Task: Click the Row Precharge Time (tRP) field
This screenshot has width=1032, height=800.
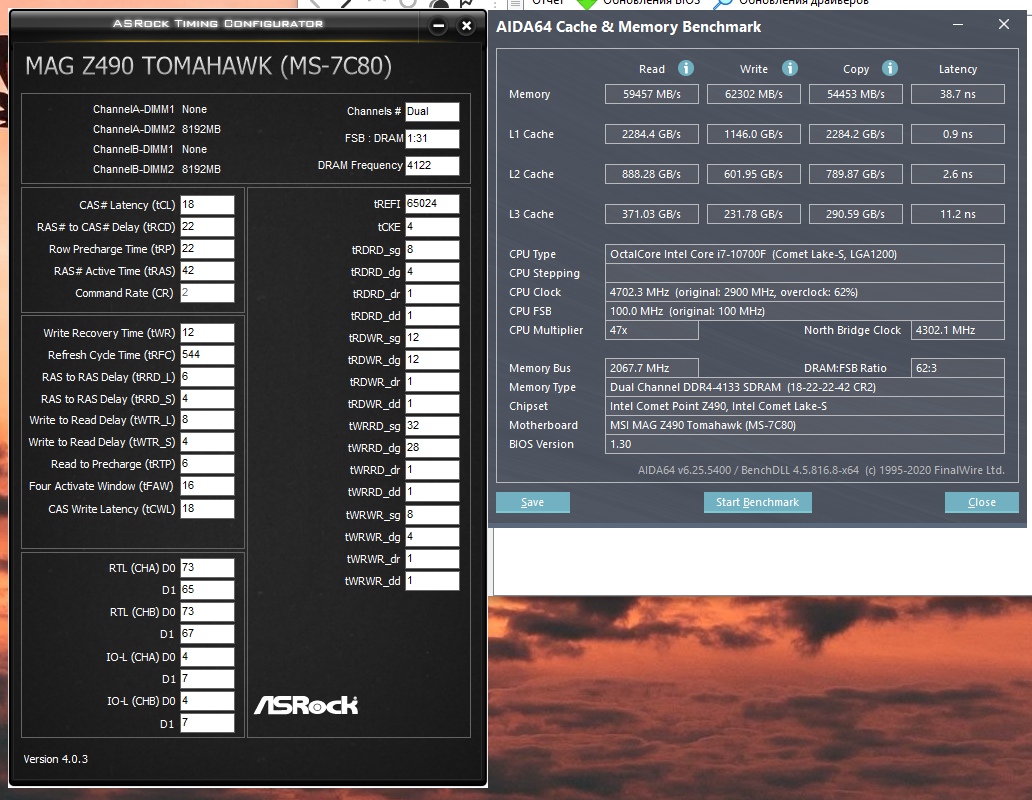Action: 207,249
